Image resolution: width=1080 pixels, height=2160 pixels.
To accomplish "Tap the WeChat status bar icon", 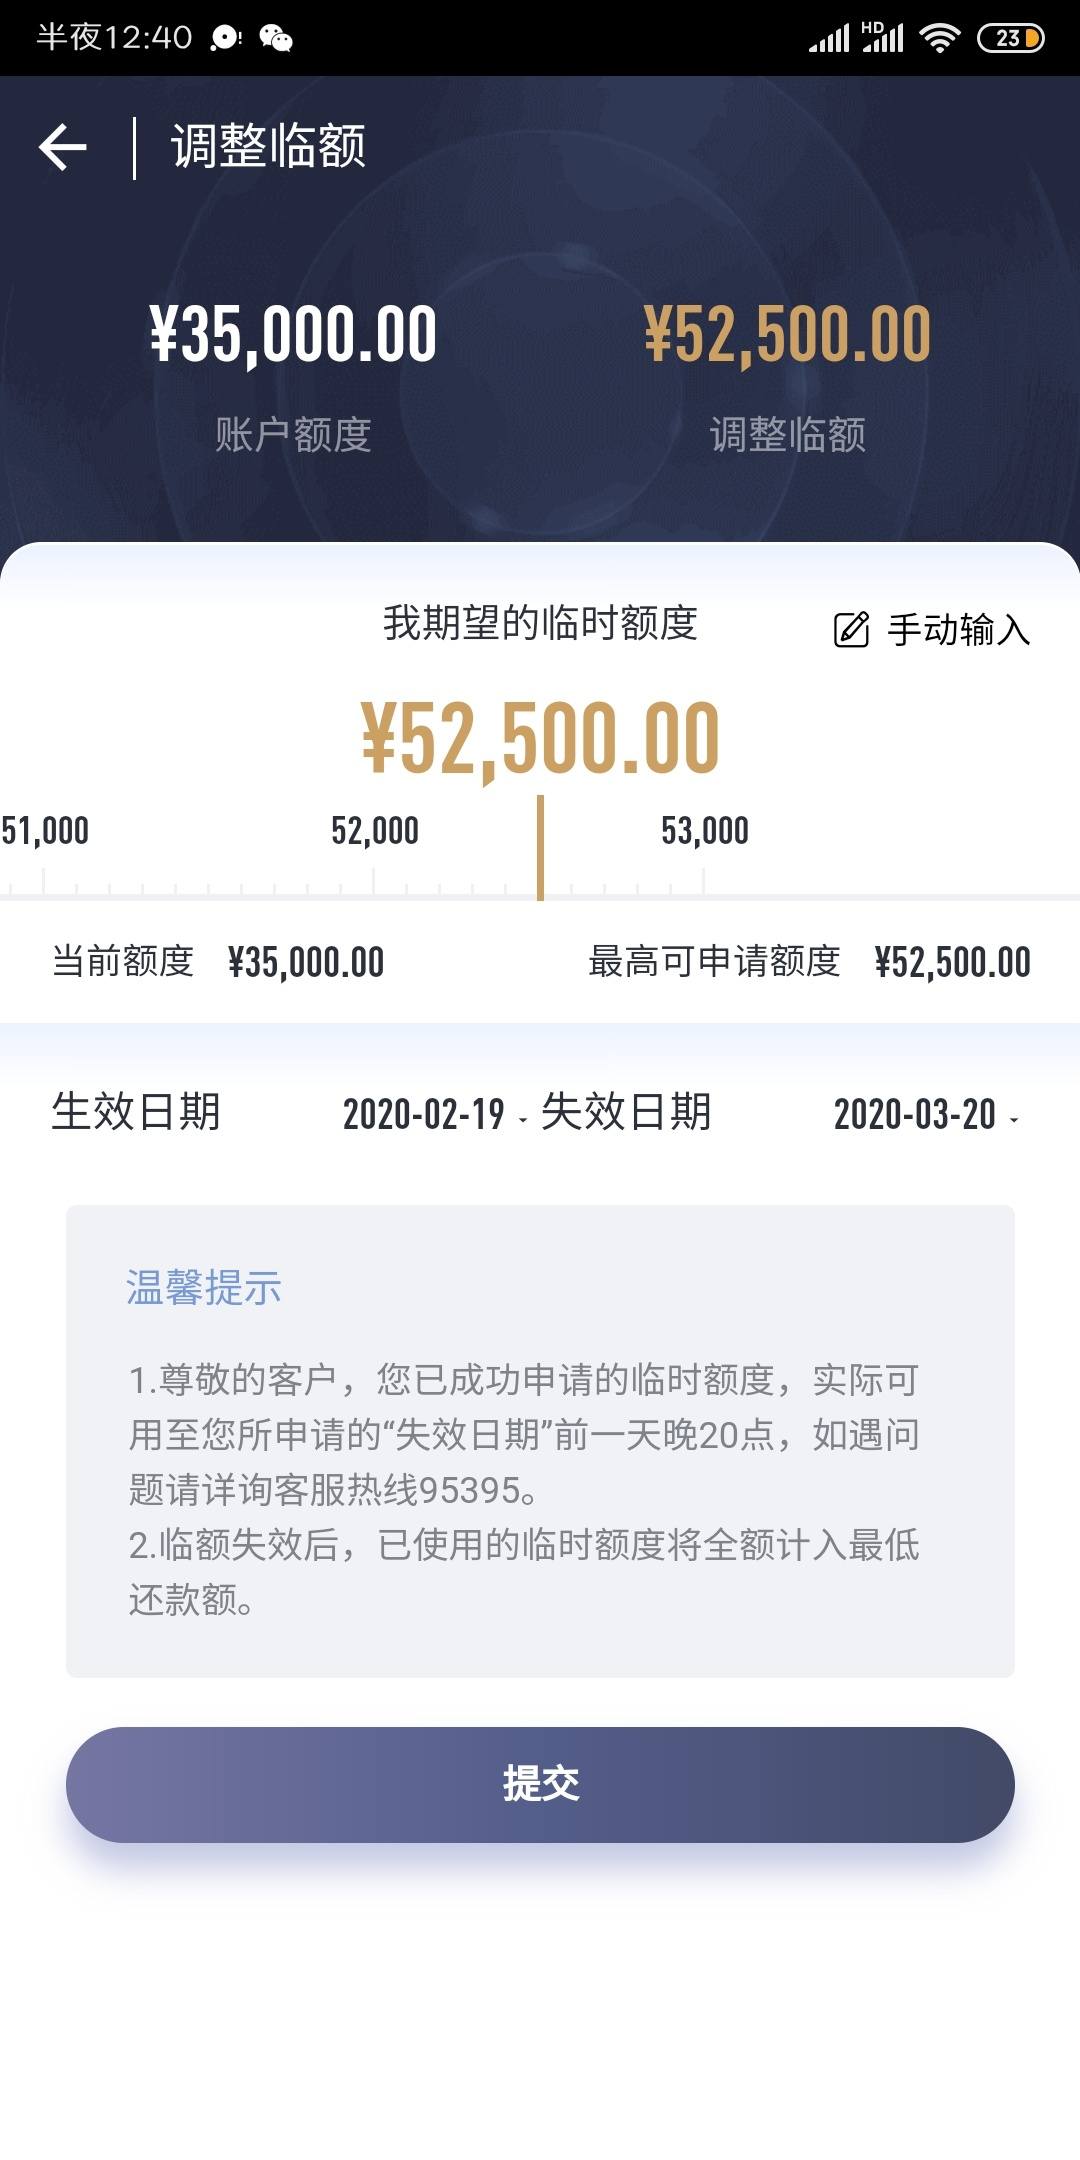I will click(x=275, y=38).
